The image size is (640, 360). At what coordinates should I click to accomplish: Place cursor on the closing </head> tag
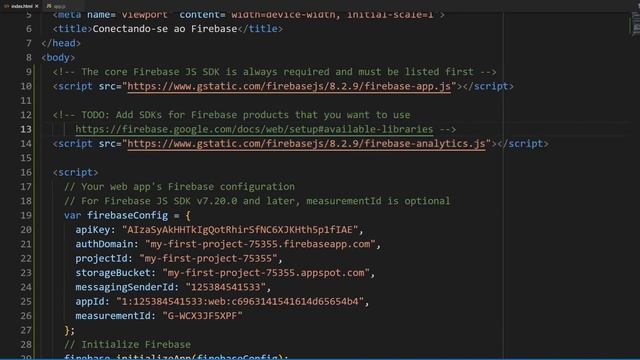61,43
